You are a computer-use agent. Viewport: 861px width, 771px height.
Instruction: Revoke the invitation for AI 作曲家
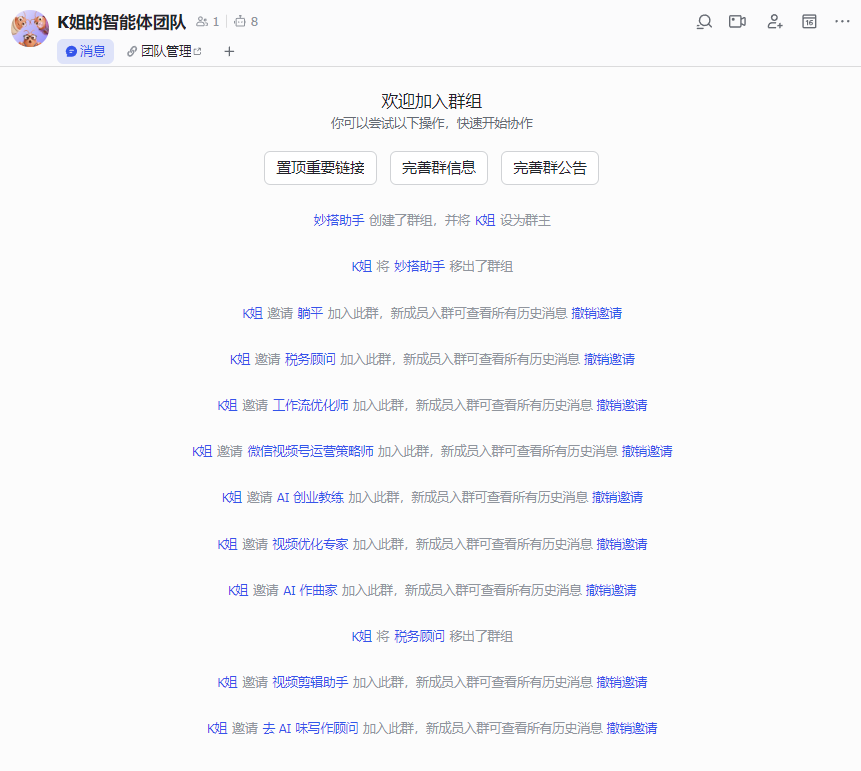pyautogui.click(x=611, y=590)
